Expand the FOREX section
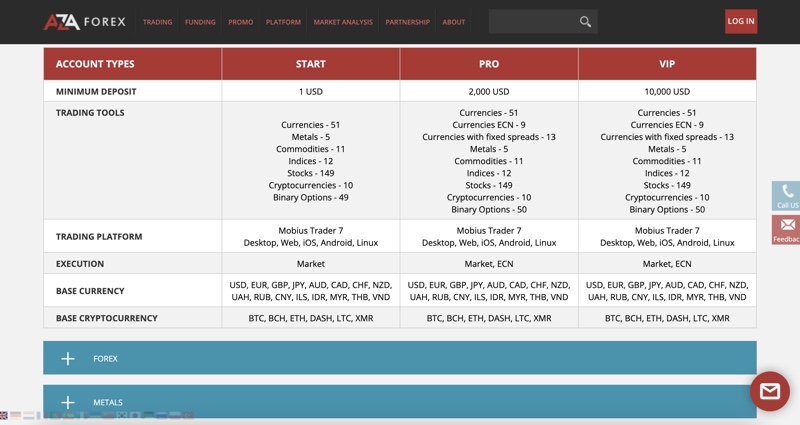Viewport: 800px width, 425px height. (x=400, y=358)
